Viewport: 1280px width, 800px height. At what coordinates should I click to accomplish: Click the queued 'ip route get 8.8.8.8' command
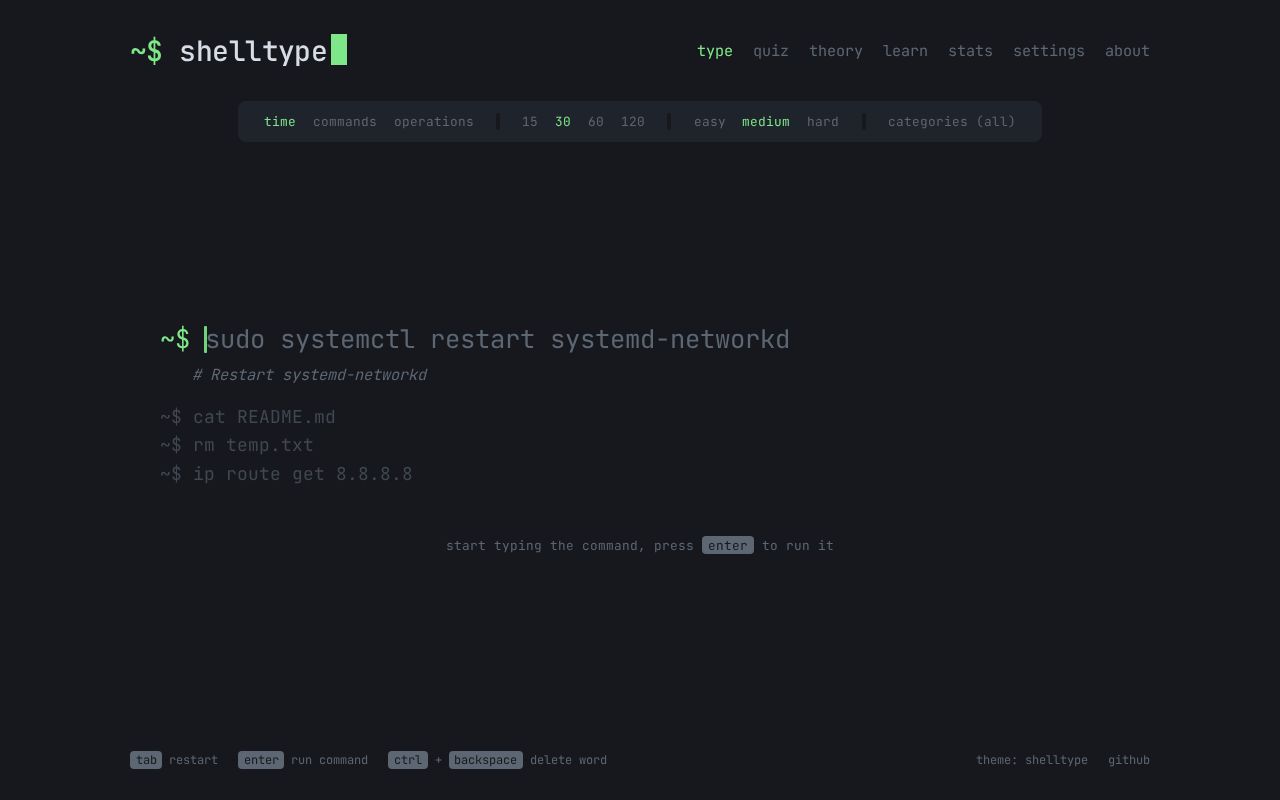pos(286,474)
